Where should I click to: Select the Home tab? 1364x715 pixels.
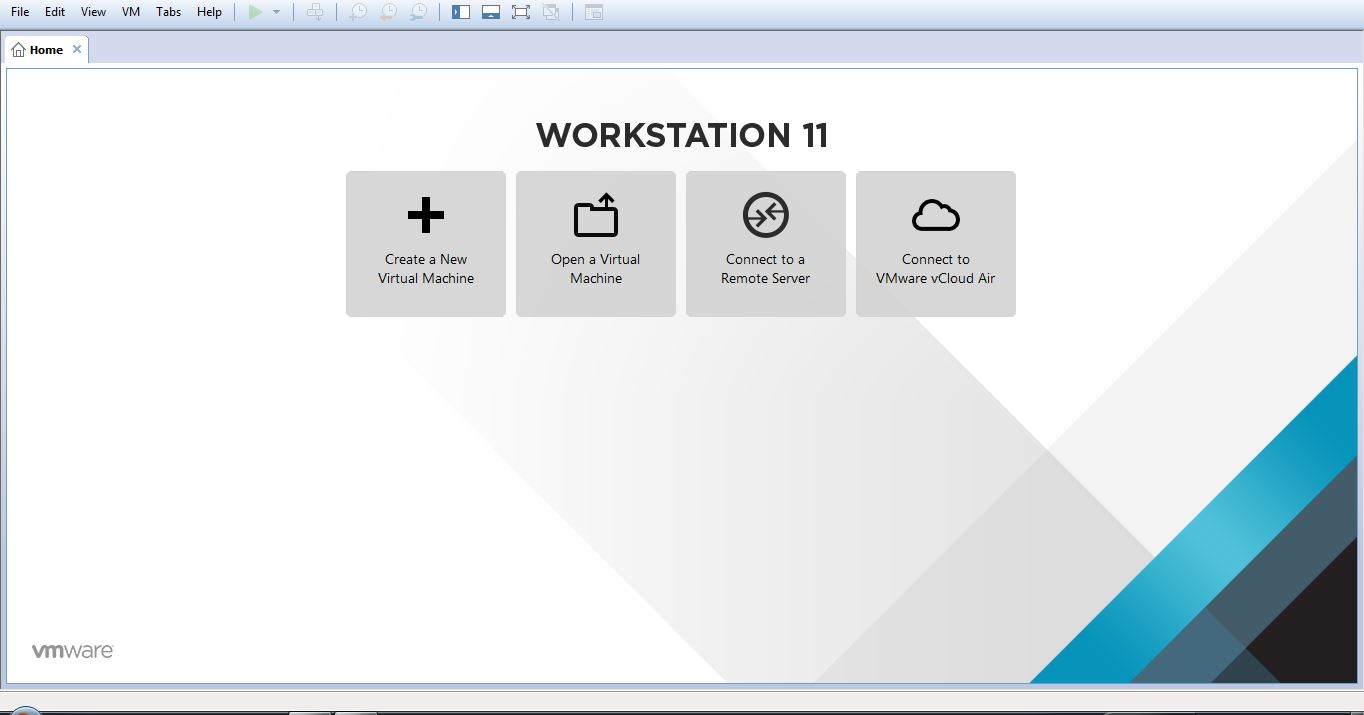tap(47, 49)
